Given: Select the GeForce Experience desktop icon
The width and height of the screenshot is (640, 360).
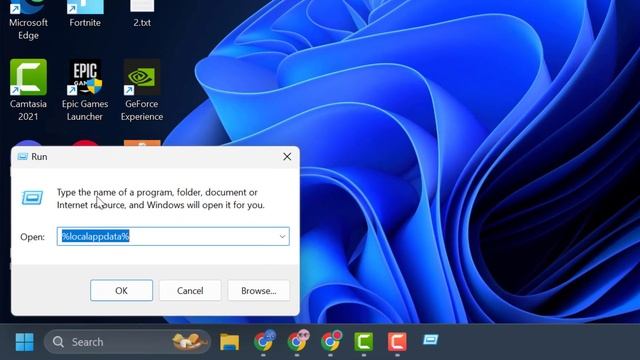Looking at the screenshot, I should click(x=142, y=90).
